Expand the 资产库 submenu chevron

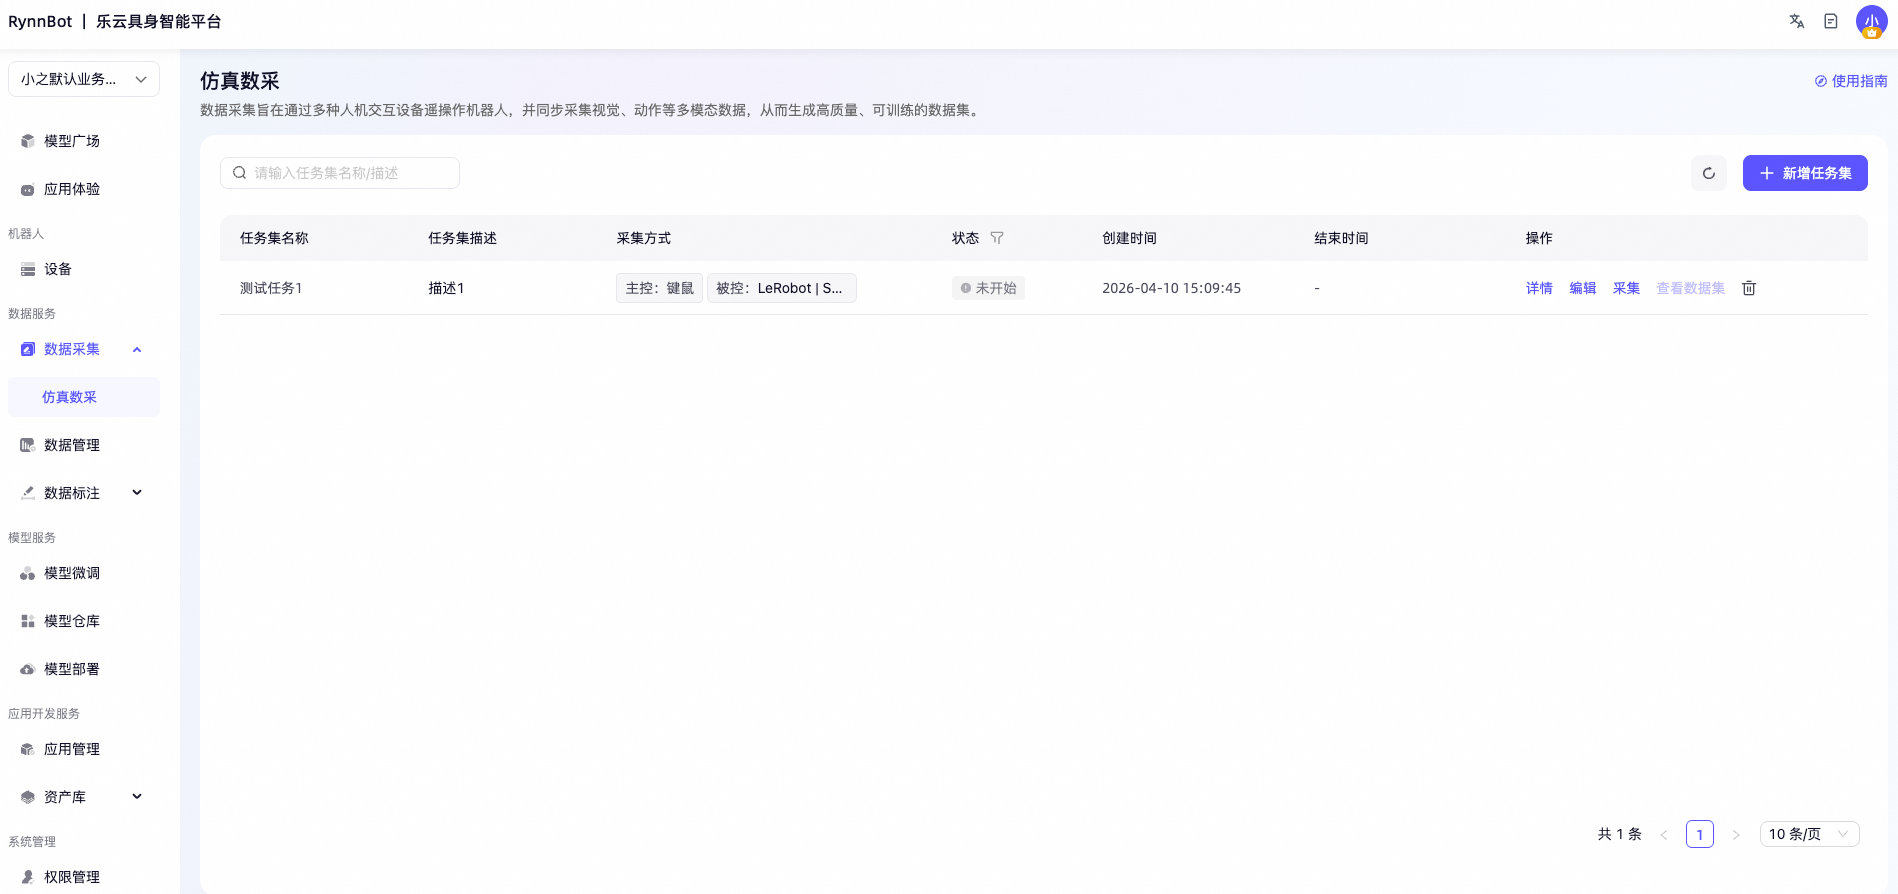click(x=137, y=797)
